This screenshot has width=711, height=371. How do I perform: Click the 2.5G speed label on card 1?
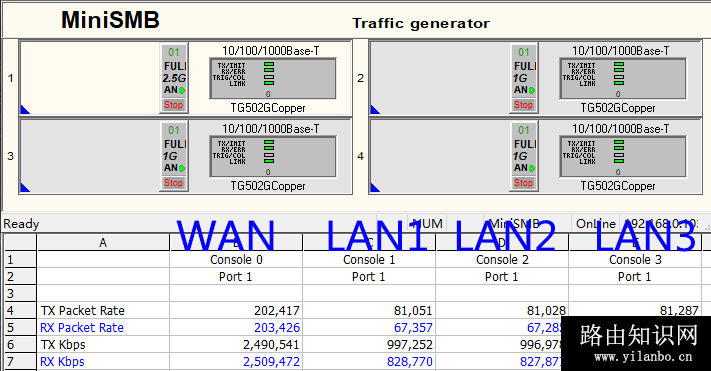pos(174,78)
